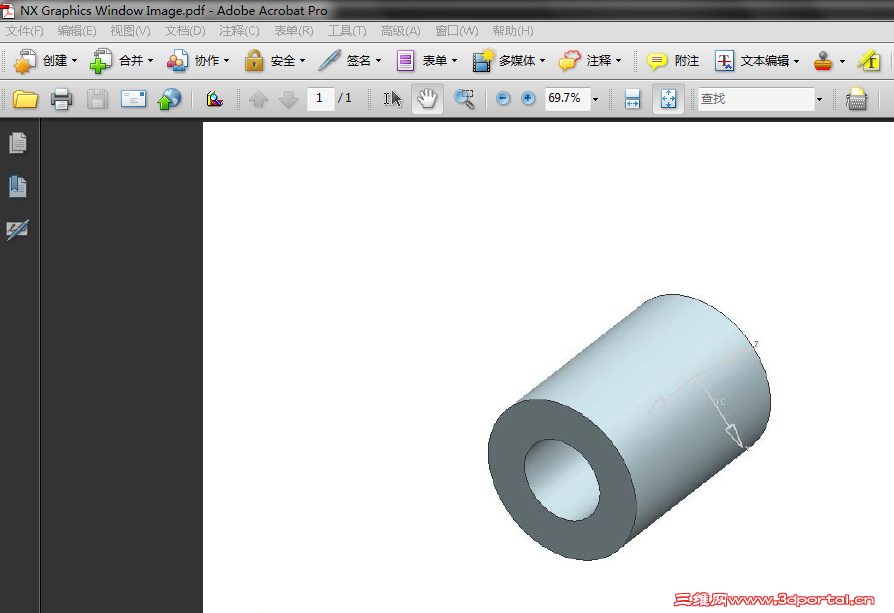Expand the 文本编辑 dropdown
The image size is (894, 613).
click(797, 61)
